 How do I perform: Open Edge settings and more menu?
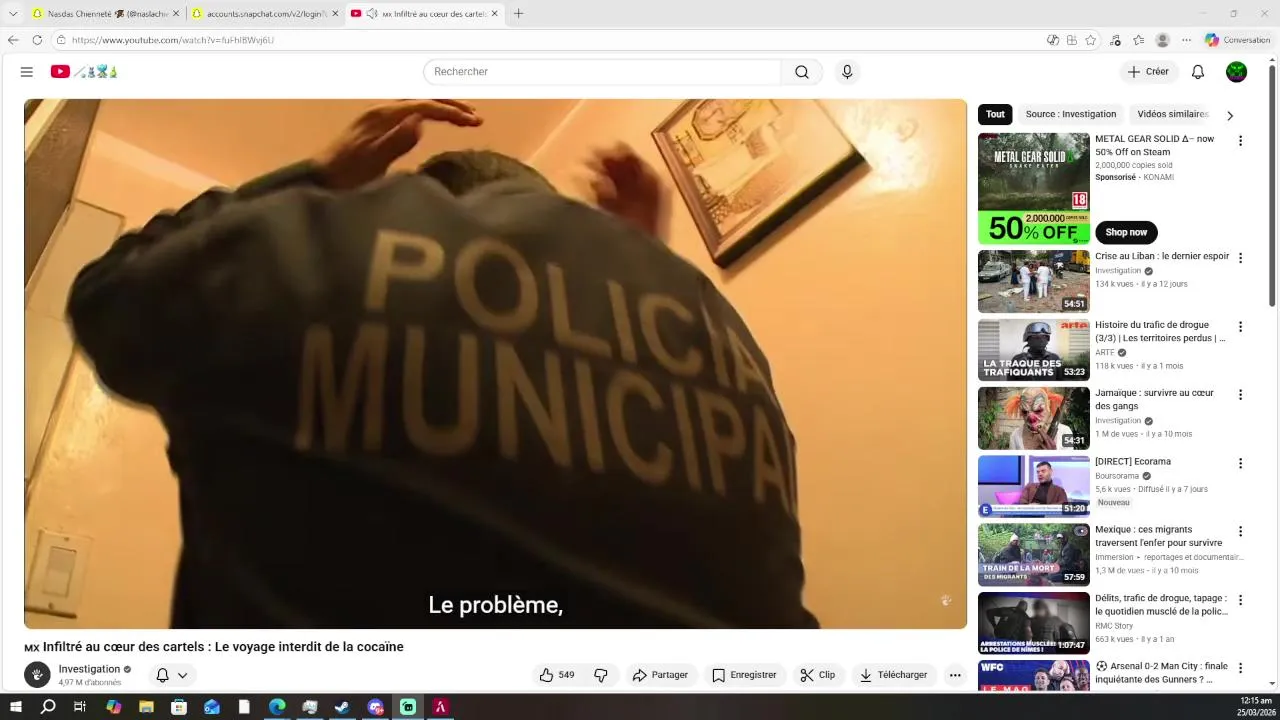point(1186,40)
